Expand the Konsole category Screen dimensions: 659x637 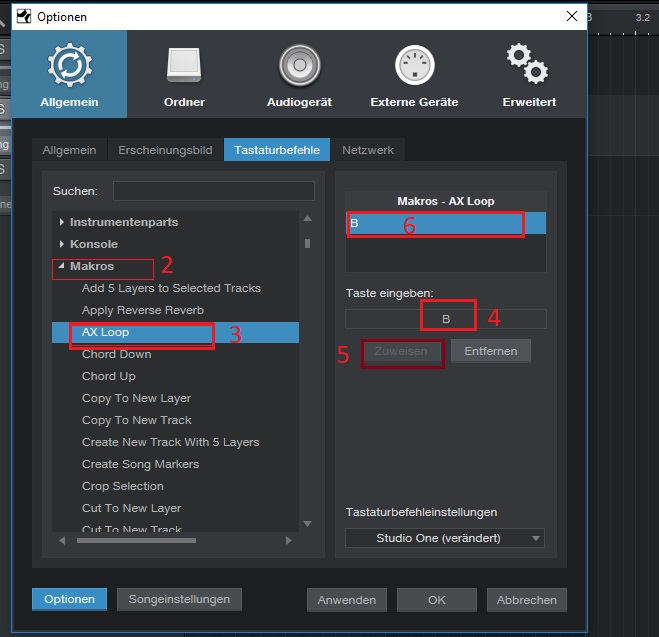(62, 244)
